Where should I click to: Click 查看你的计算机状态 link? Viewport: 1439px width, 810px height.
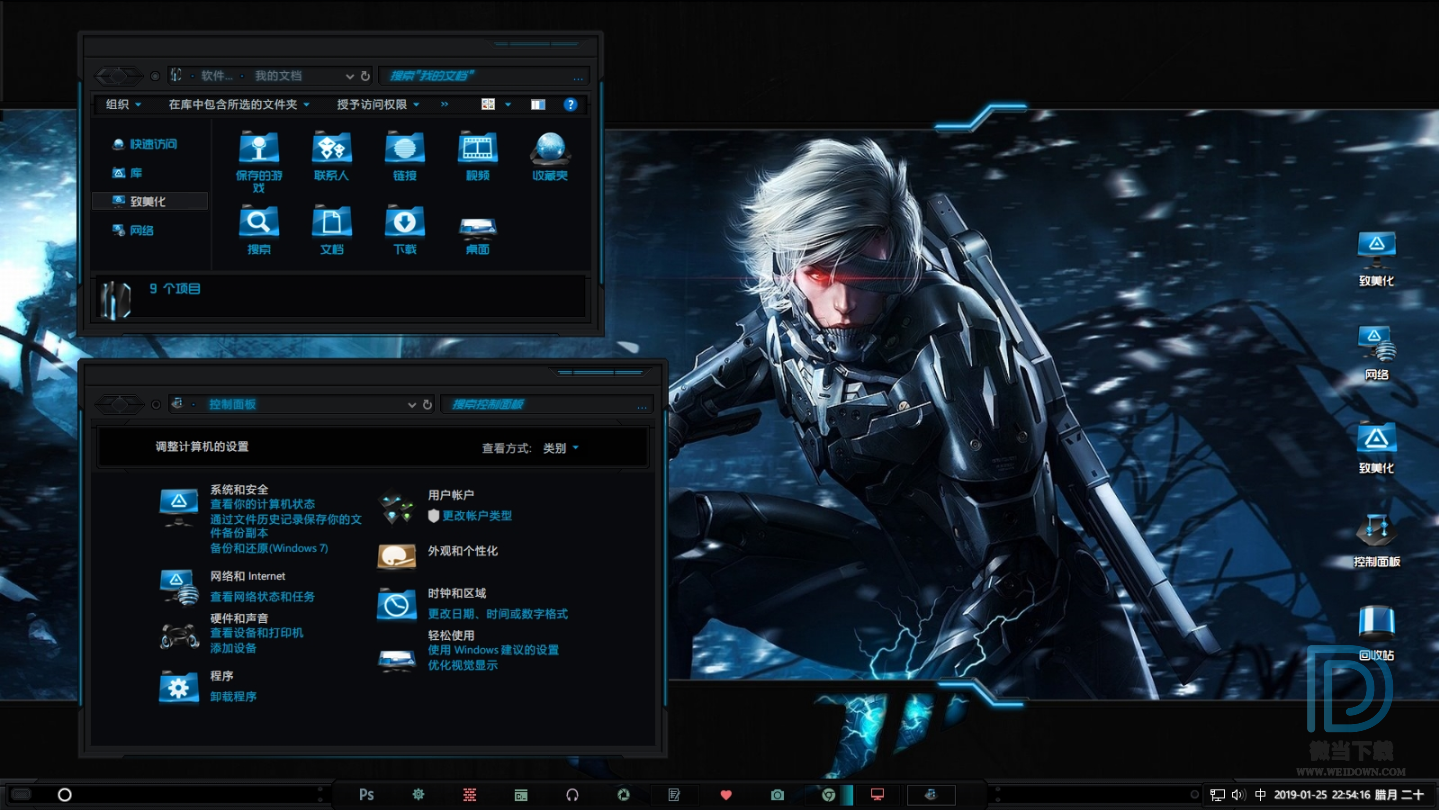tap(262, 504)
